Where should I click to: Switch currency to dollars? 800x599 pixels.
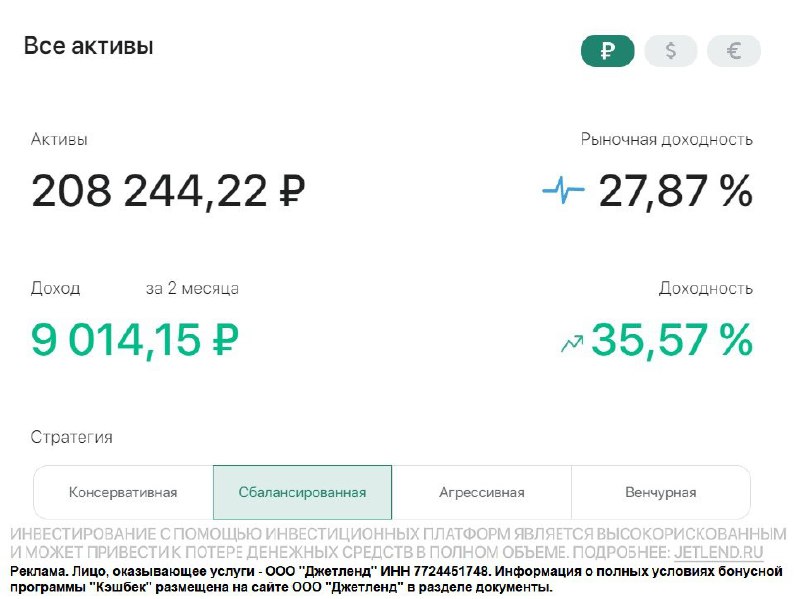pyautogui.click(x=670, y=51)
